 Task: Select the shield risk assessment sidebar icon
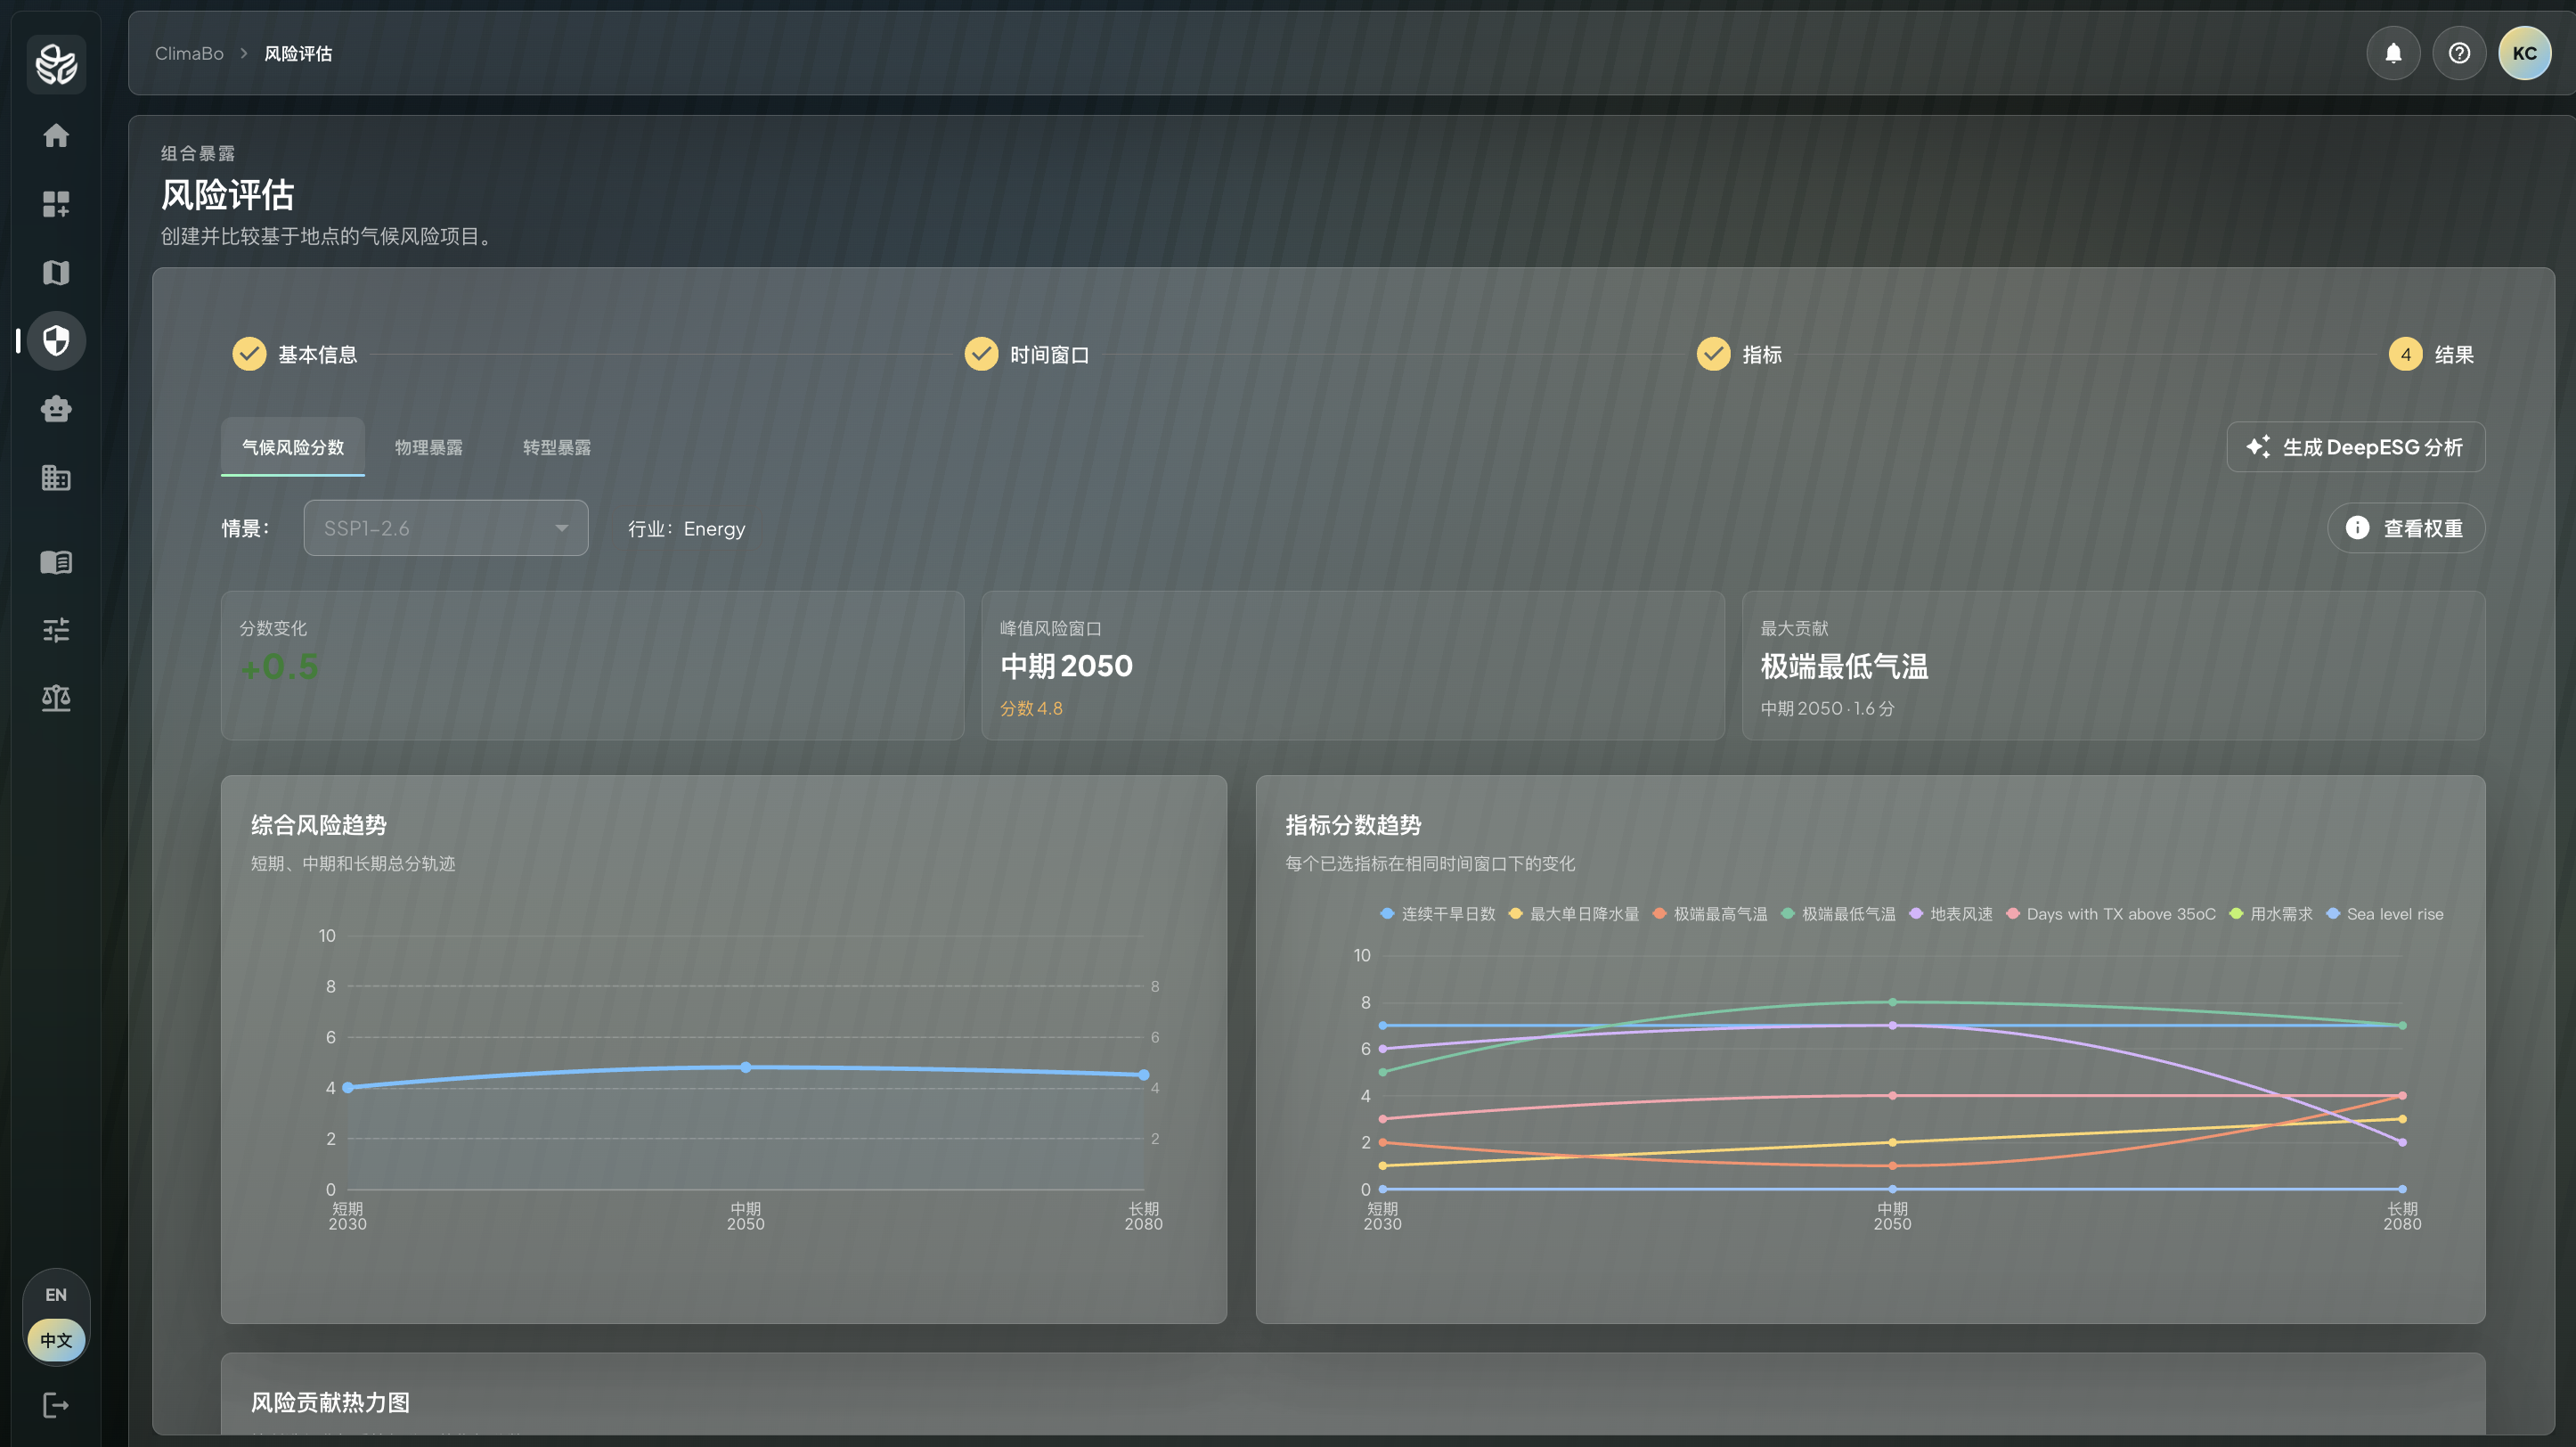56,341
